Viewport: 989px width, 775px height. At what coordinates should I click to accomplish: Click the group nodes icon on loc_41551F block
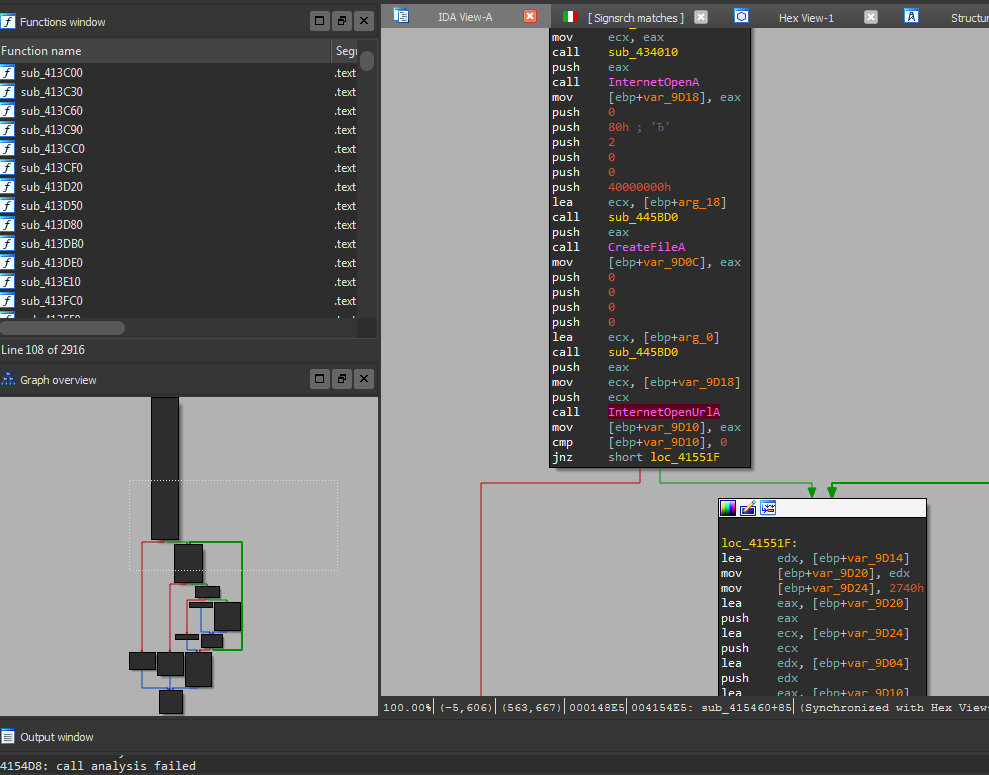[x=768, y=508]
